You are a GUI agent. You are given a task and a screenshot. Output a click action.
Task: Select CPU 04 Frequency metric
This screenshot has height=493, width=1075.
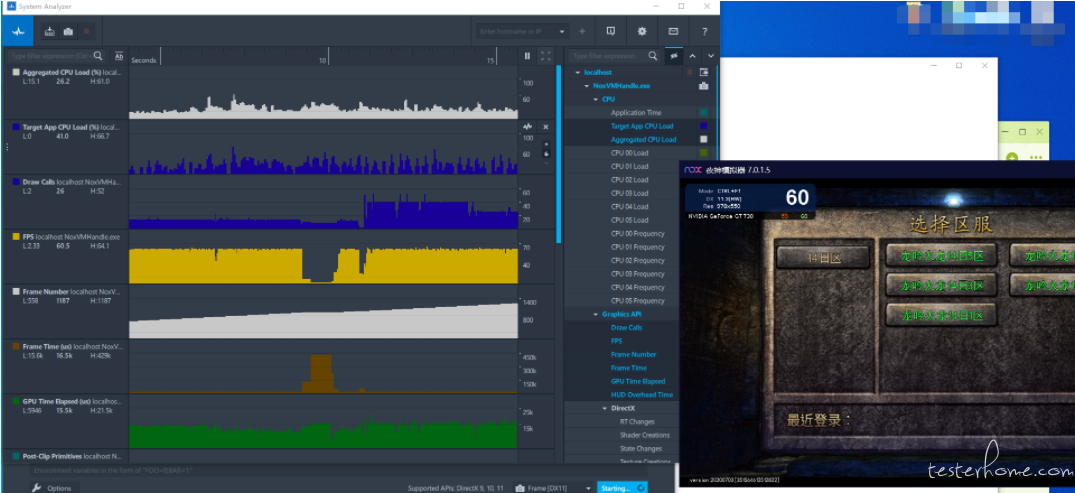638,287
